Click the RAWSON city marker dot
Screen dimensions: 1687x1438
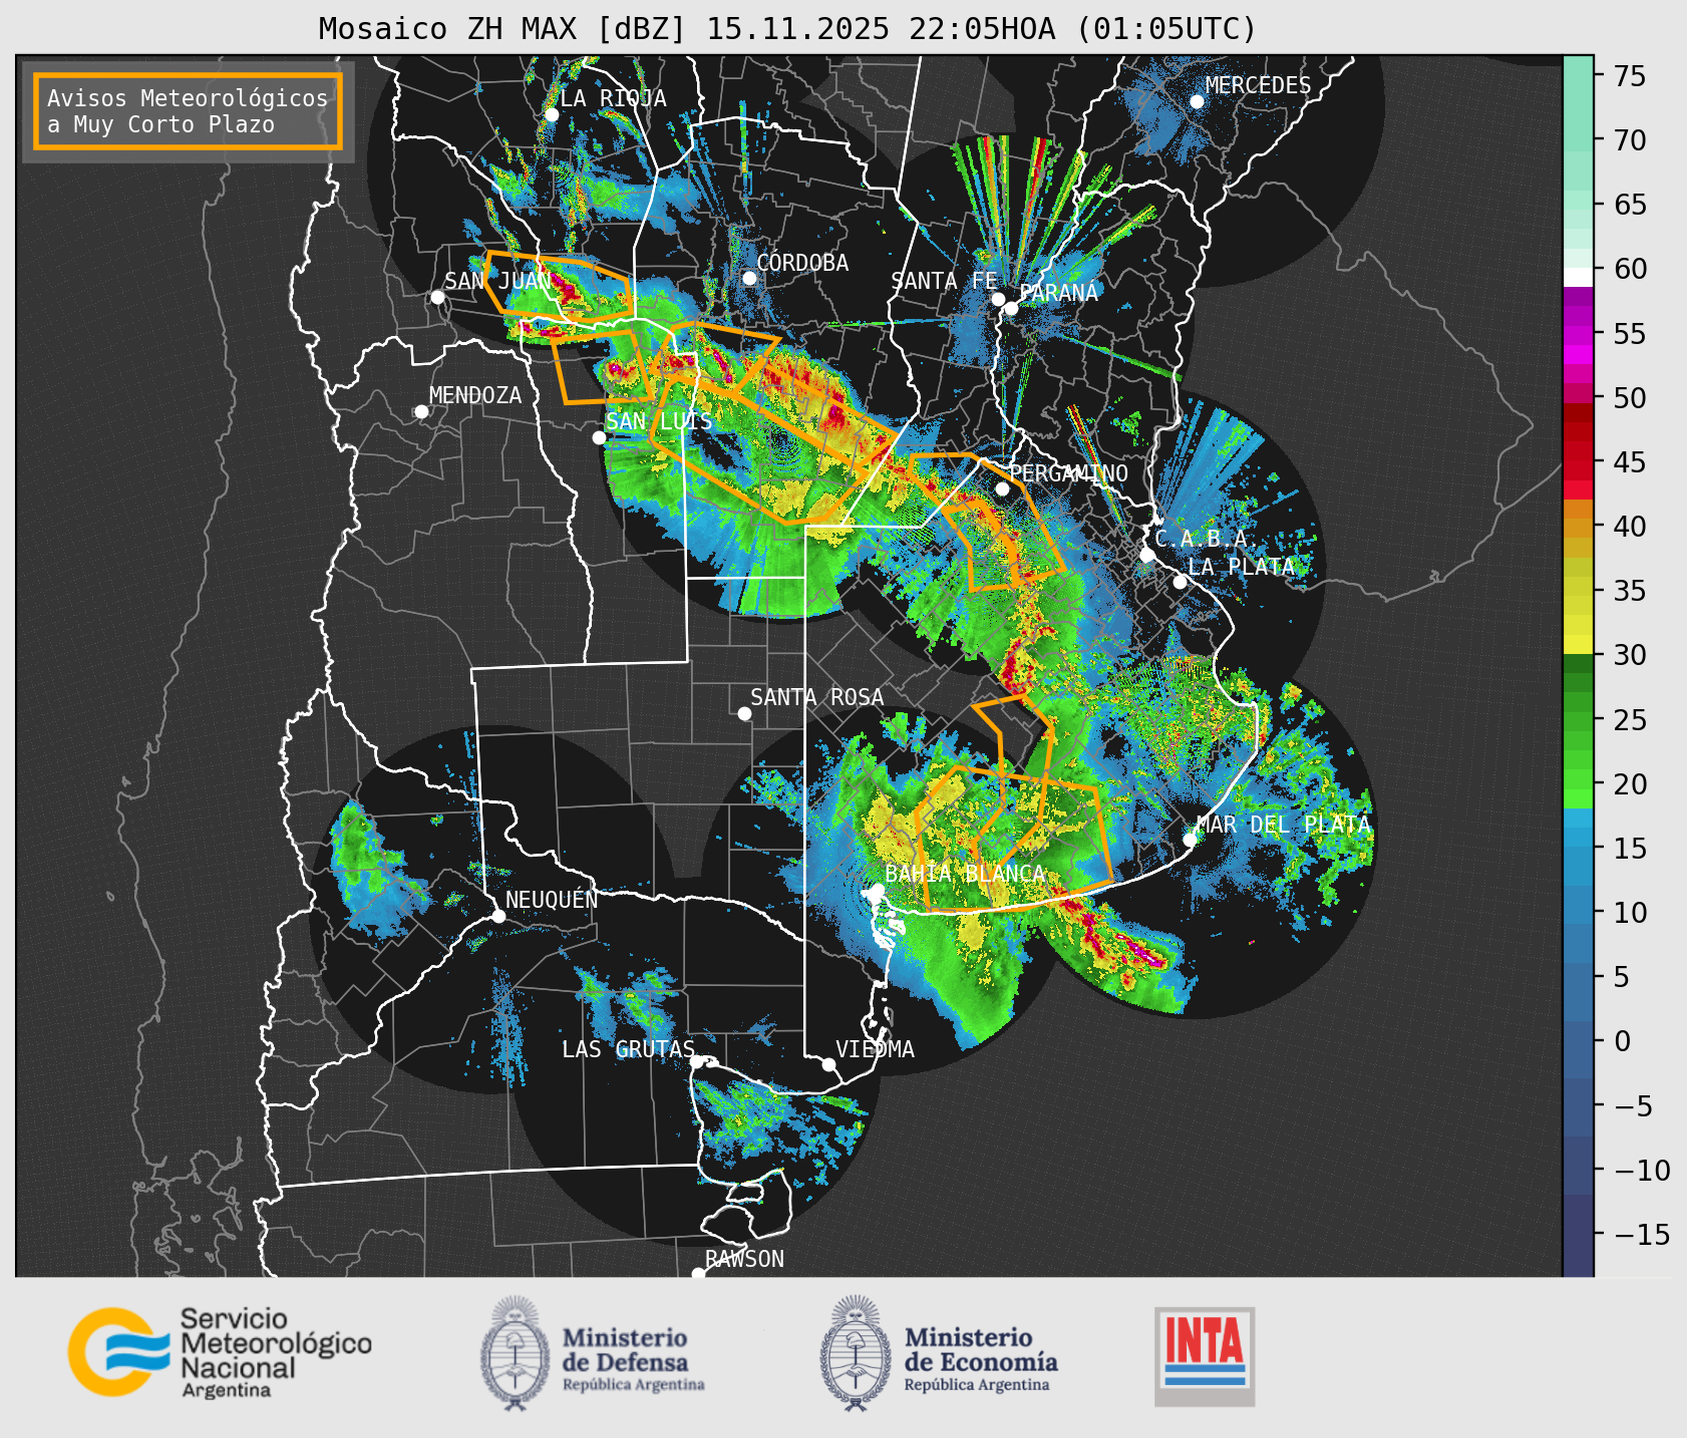click(x=698, y=1274)
